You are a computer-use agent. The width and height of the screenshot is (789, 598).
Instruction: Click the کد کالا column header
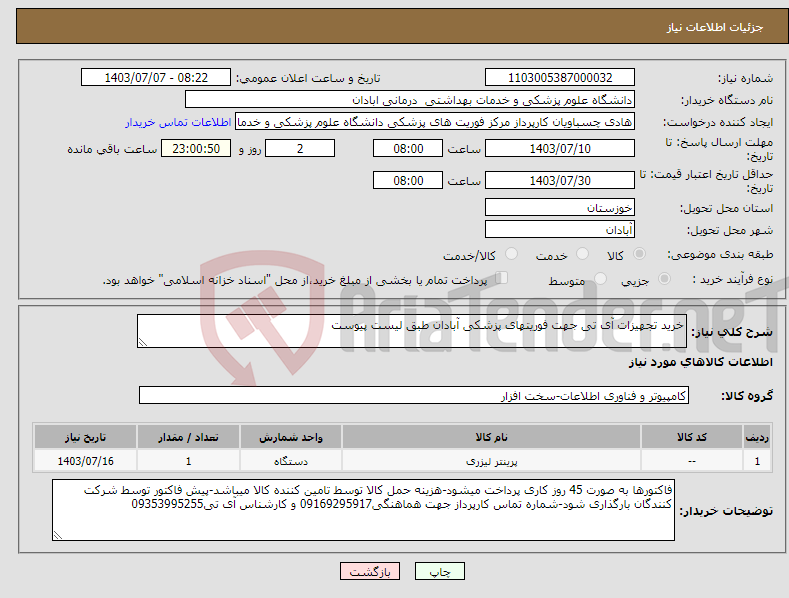(x=692, y=437)
